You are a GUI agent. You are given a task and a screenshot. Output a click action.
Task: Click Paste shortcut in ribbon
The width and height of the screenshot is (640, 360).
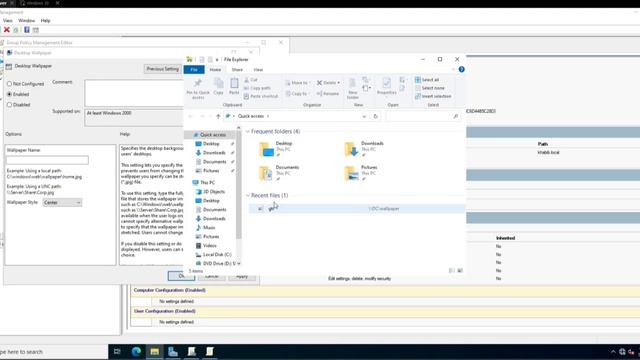pyautogui.click(x=260, y=96)
